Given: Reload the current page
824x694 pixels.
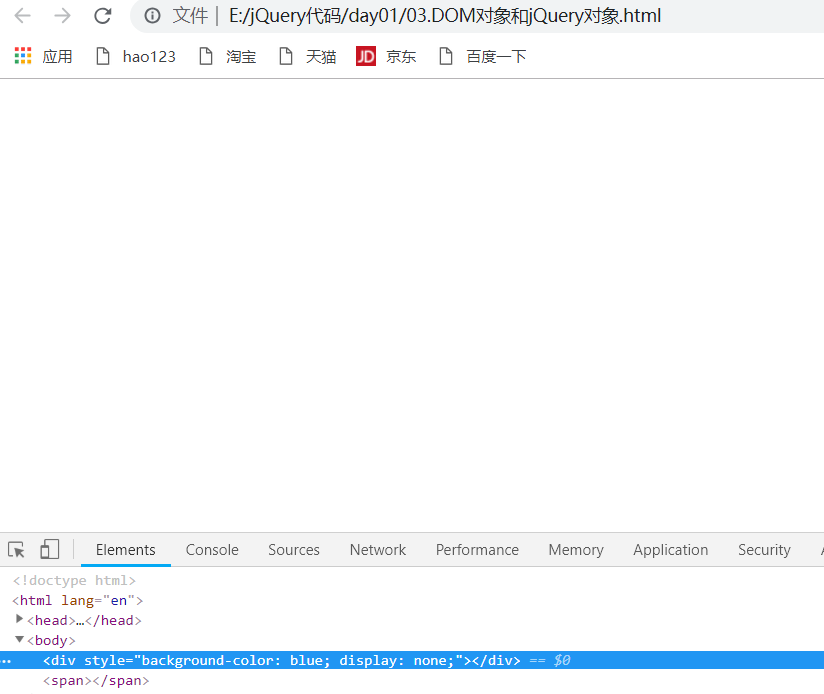Looking at the screenshot, I should click(x=102, y=16).
